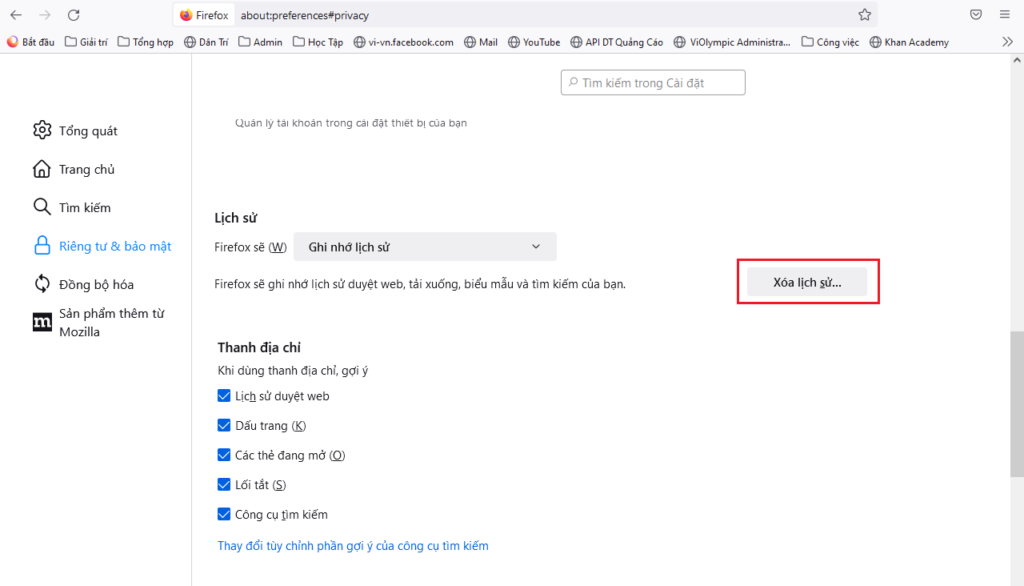Open the Mail bookmark
The width and height of the screenshot is (1024, 586).
coord(481,42)
